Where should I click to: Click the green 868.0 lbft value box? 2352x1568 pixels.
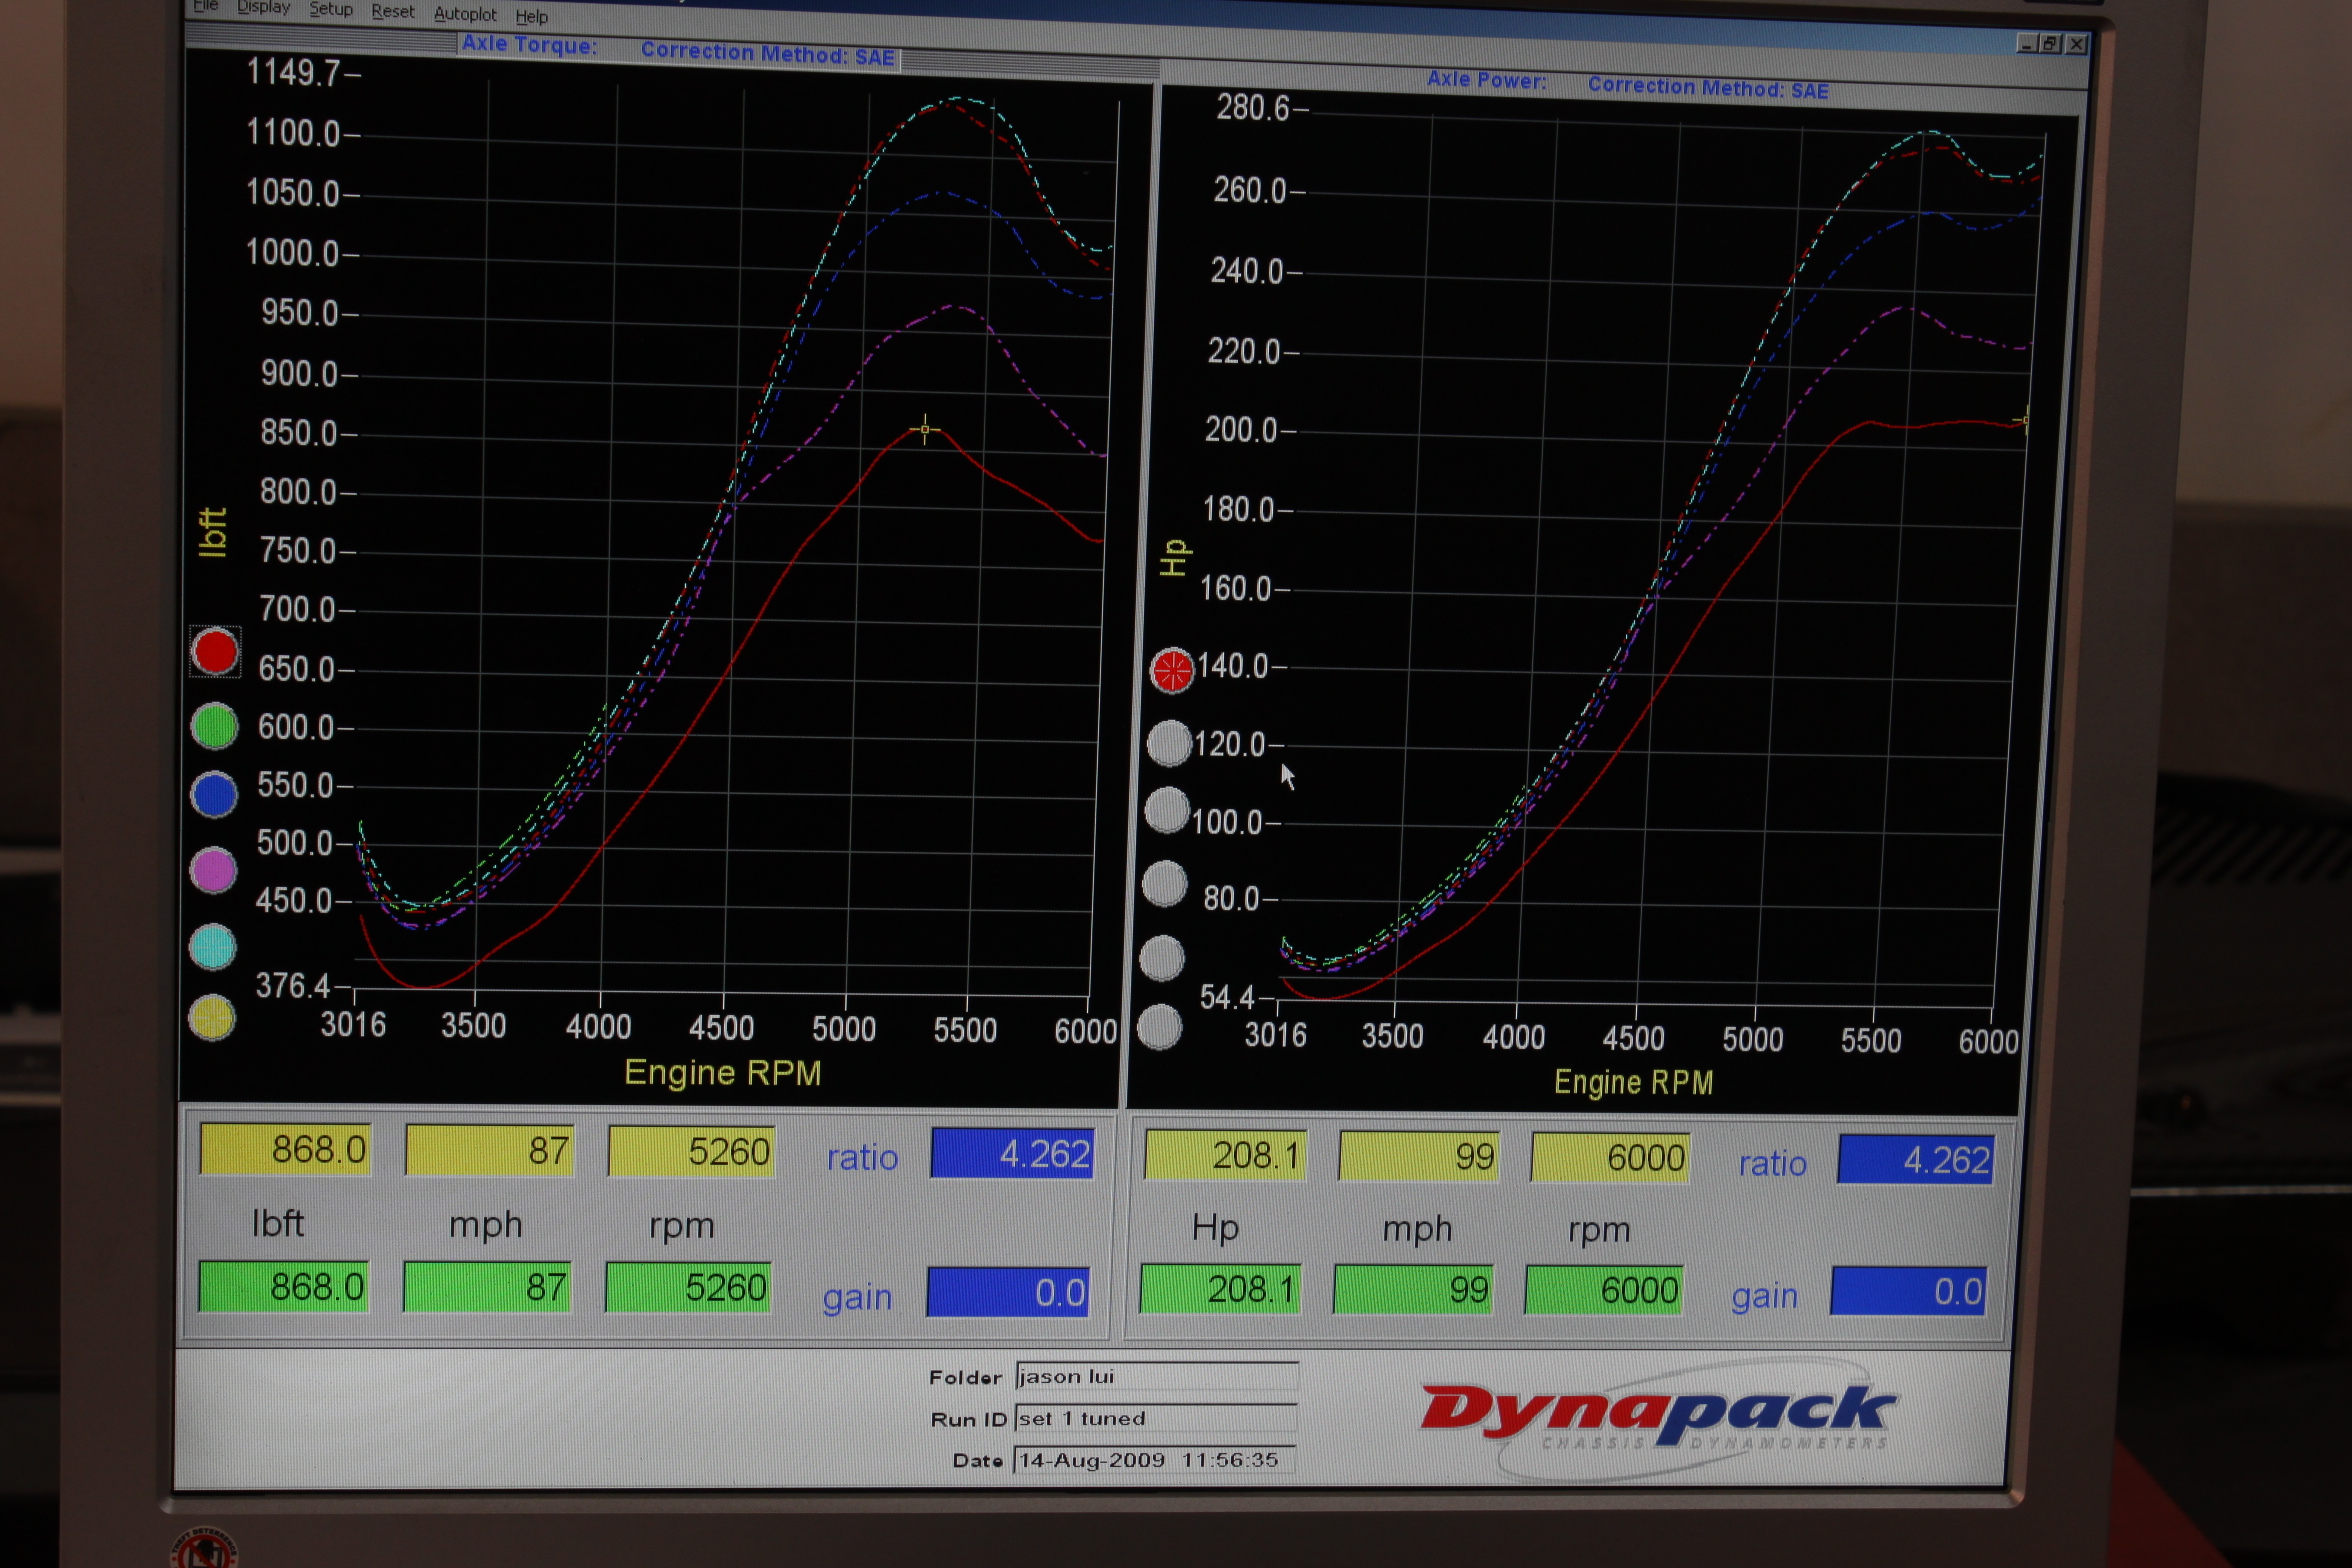pyautogui.click(x=284, y=1286)
